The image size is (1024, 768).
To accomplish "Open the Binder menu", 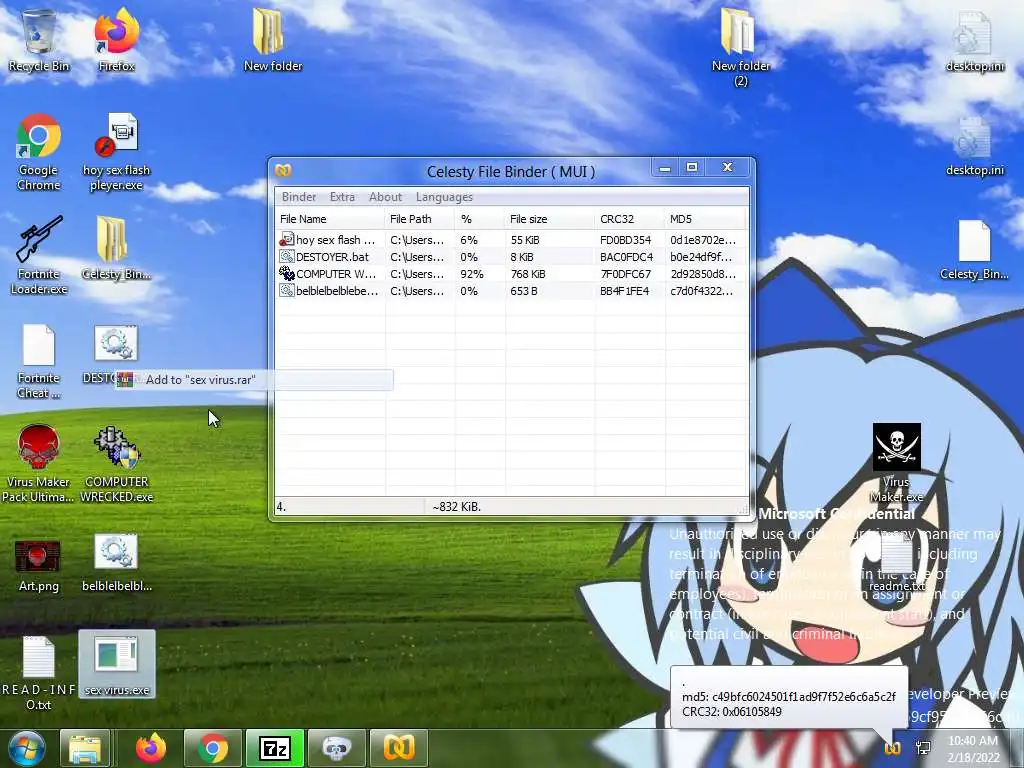I will coord(298,197).
